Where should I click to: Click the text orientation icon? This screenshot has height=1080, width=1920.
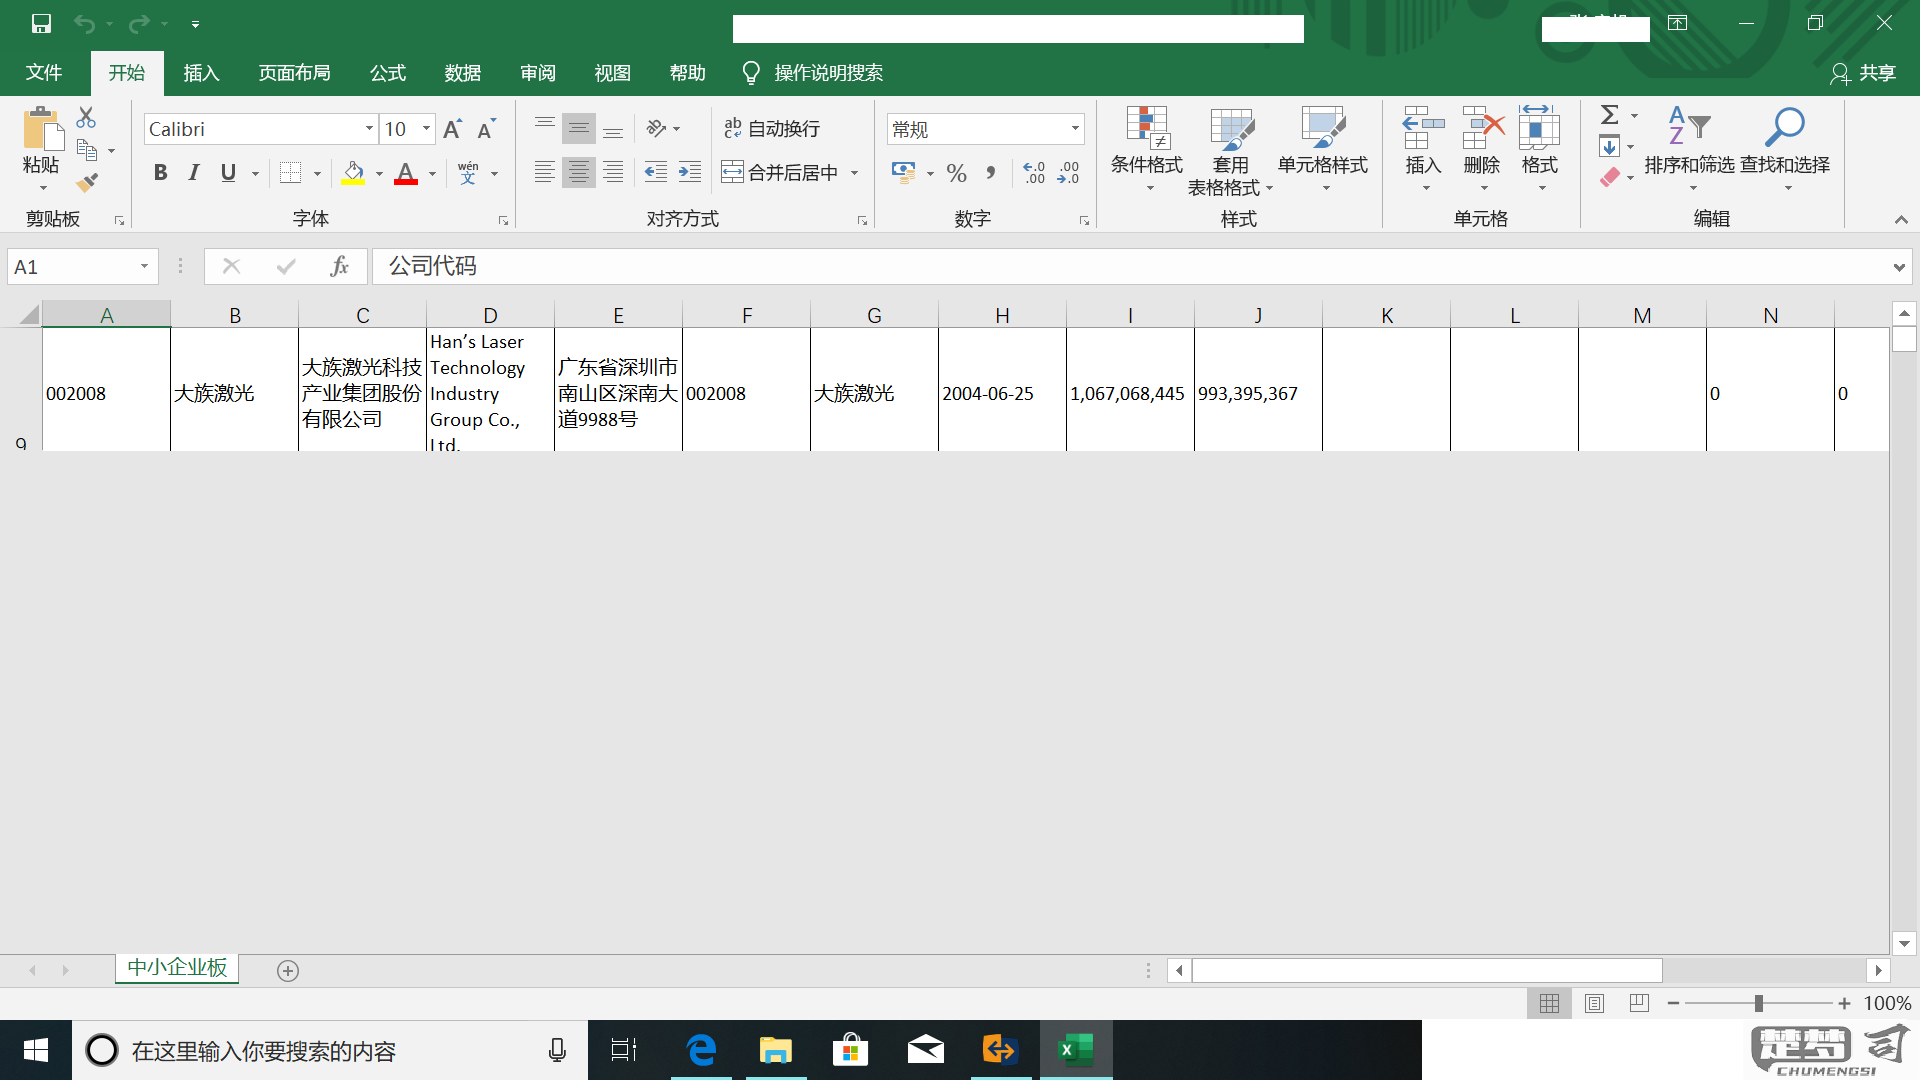[656, 128]
